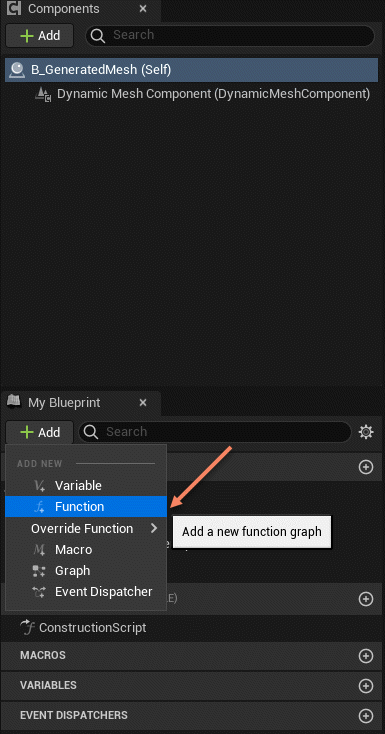This screenshot has width=385, height=734.
Task: Choose Graph from Add New menu
Action: pyautogui.click(x=86, y=571)
